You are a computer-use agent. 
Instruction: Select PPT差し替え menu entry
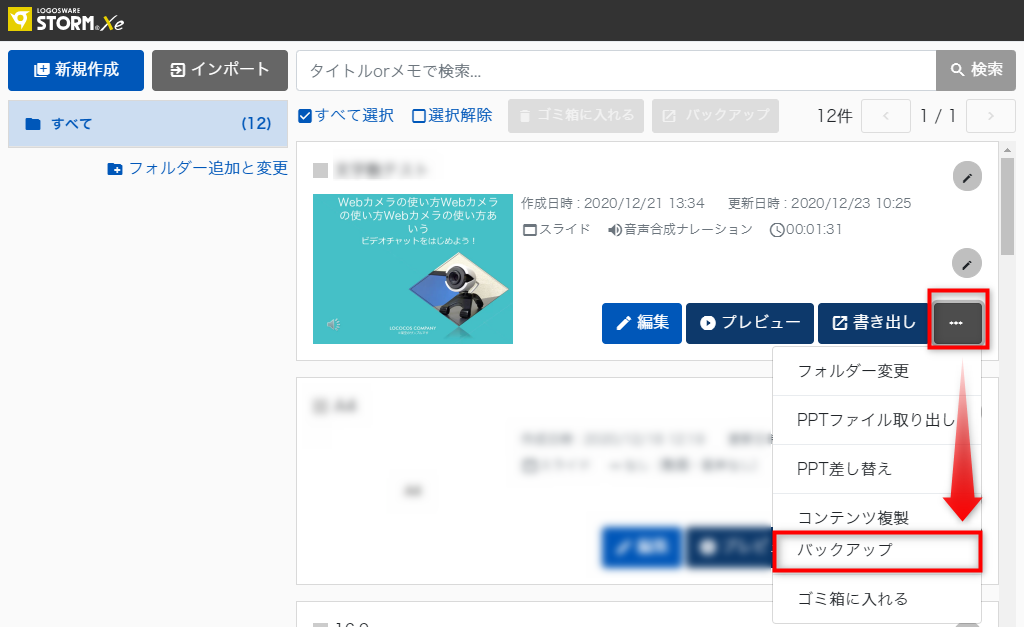[844, 469]
